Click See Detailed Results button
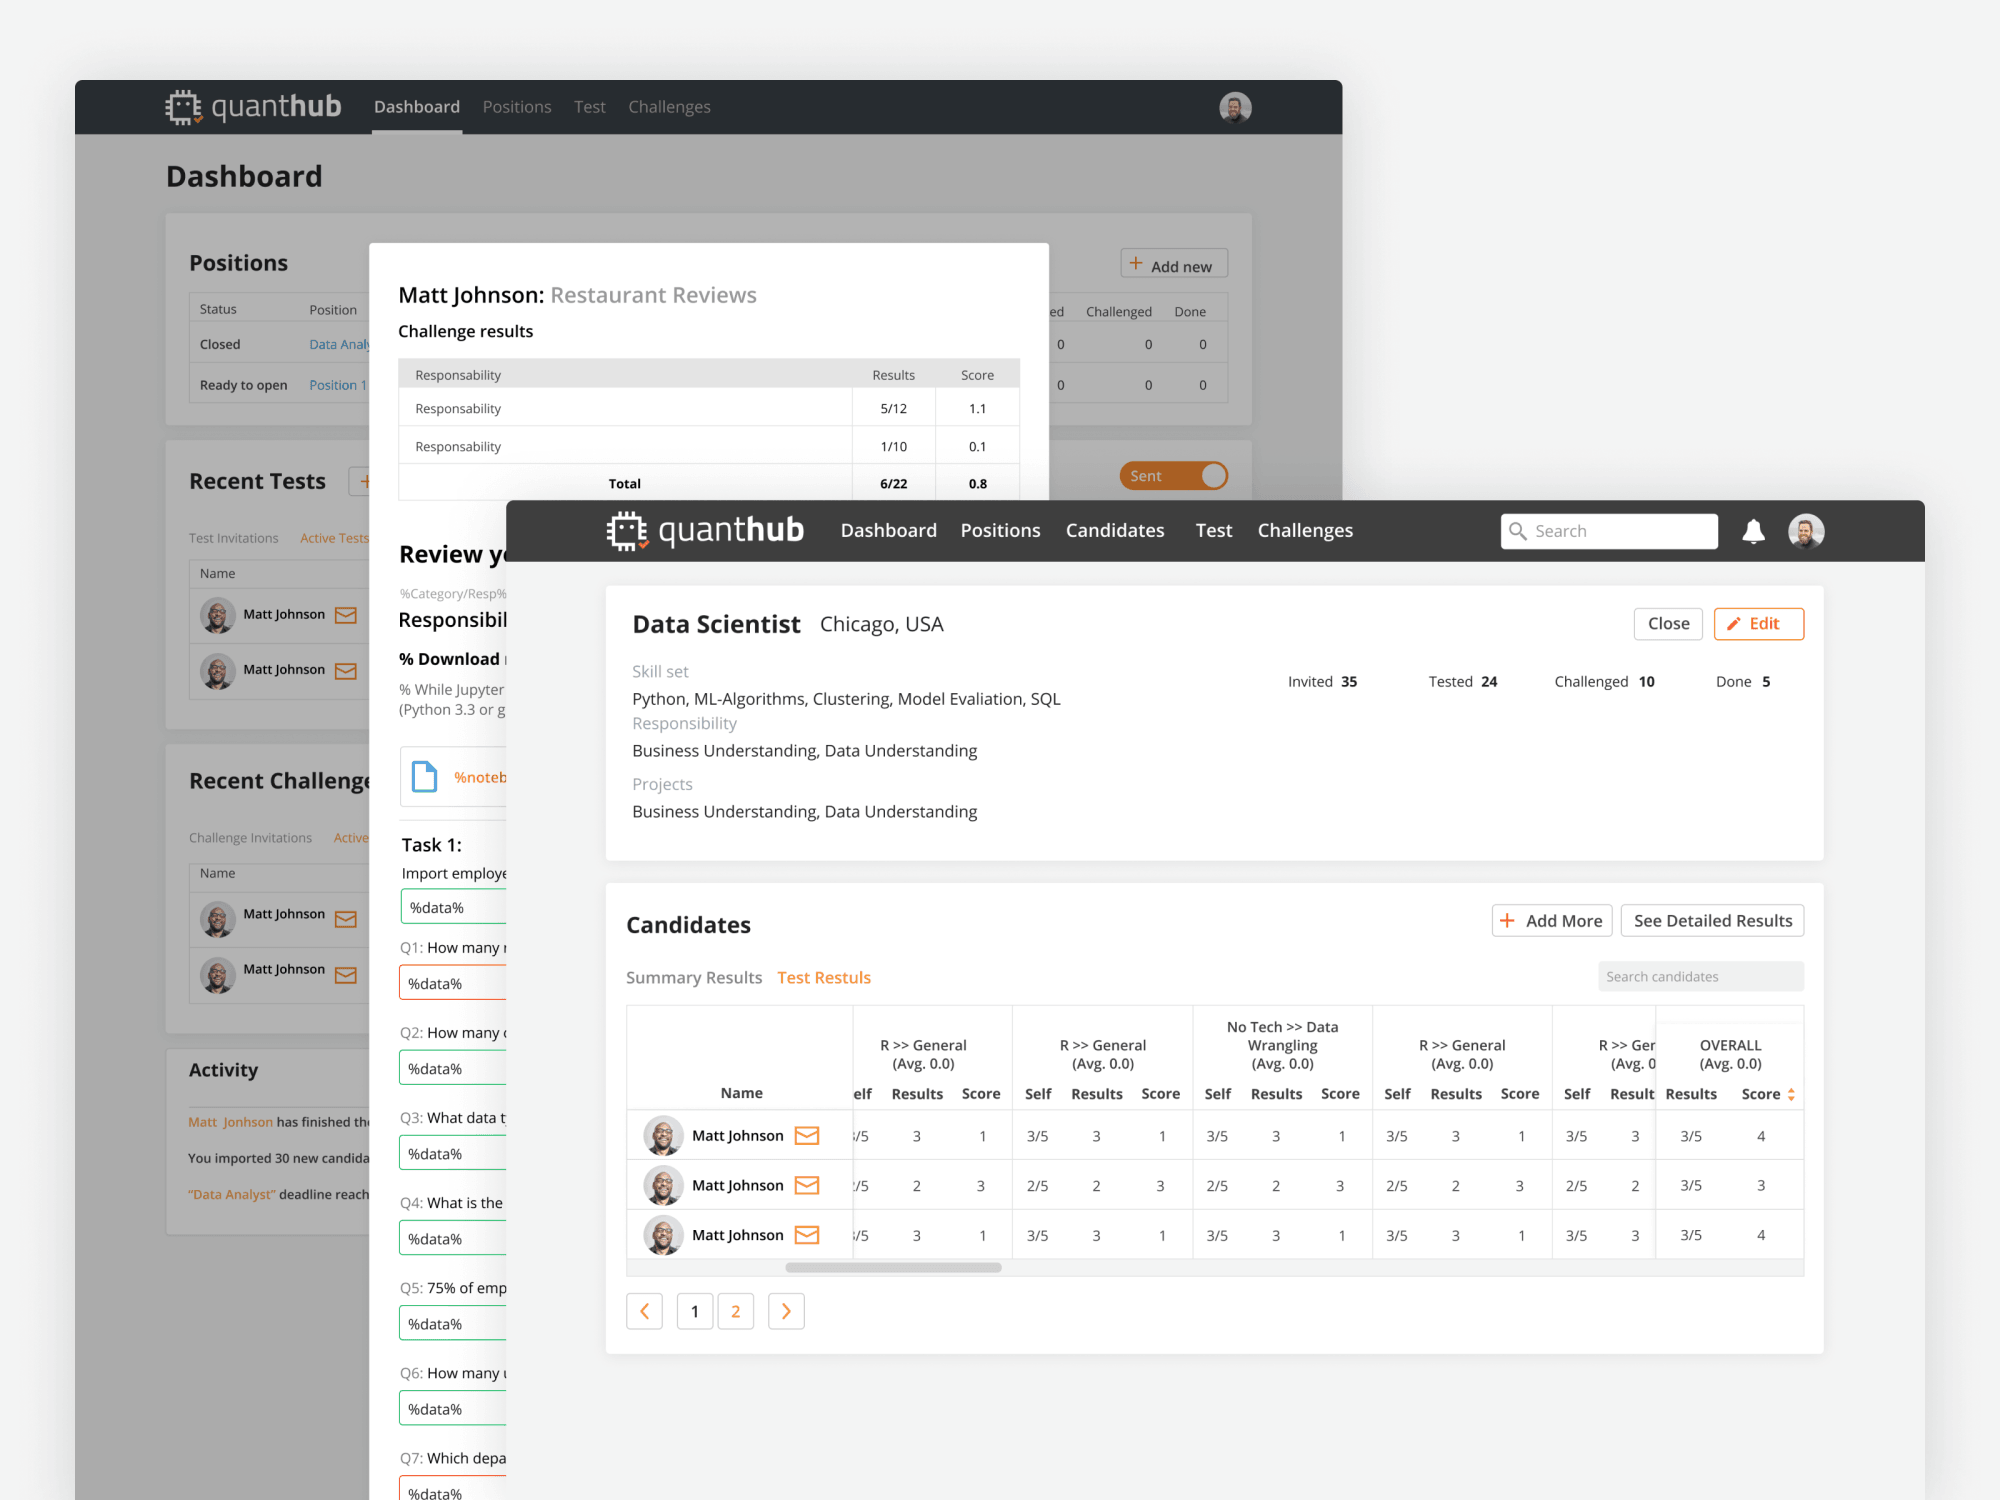 click(x=1713, y=920)
